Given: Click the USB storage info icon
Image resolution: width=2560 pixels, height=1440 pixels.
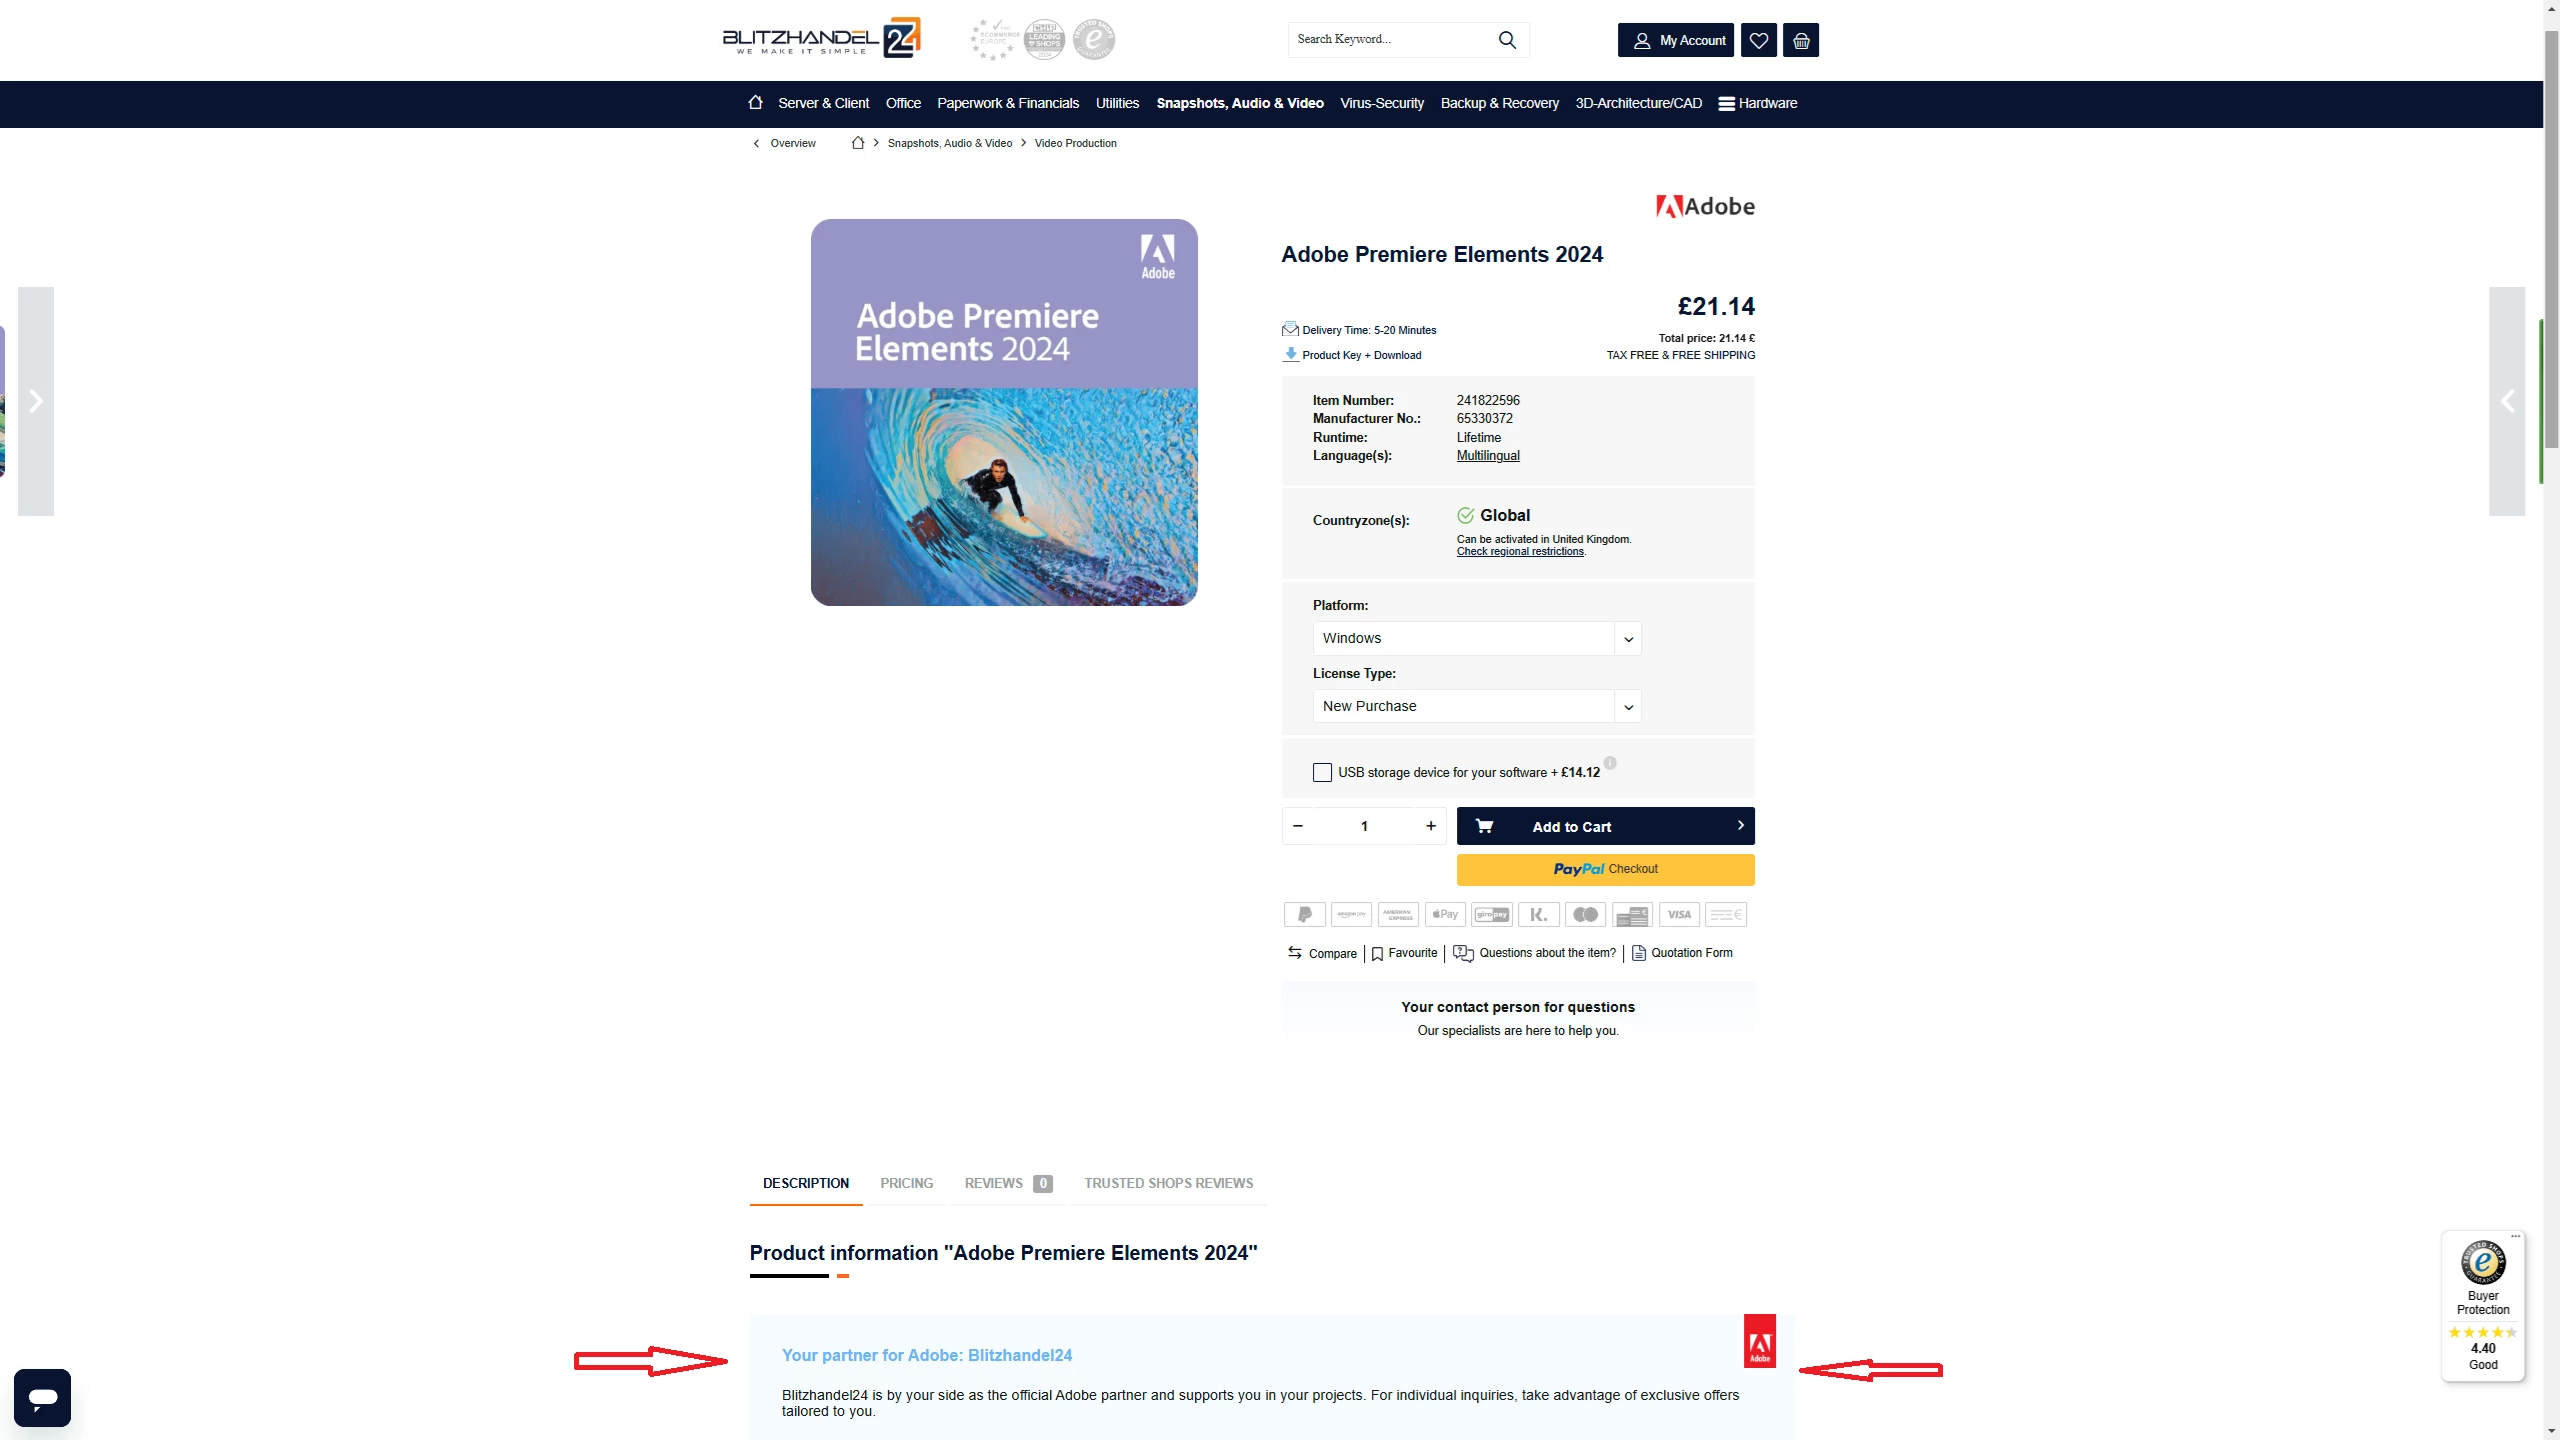Looking at the screenshot, I should [1610, 763].
